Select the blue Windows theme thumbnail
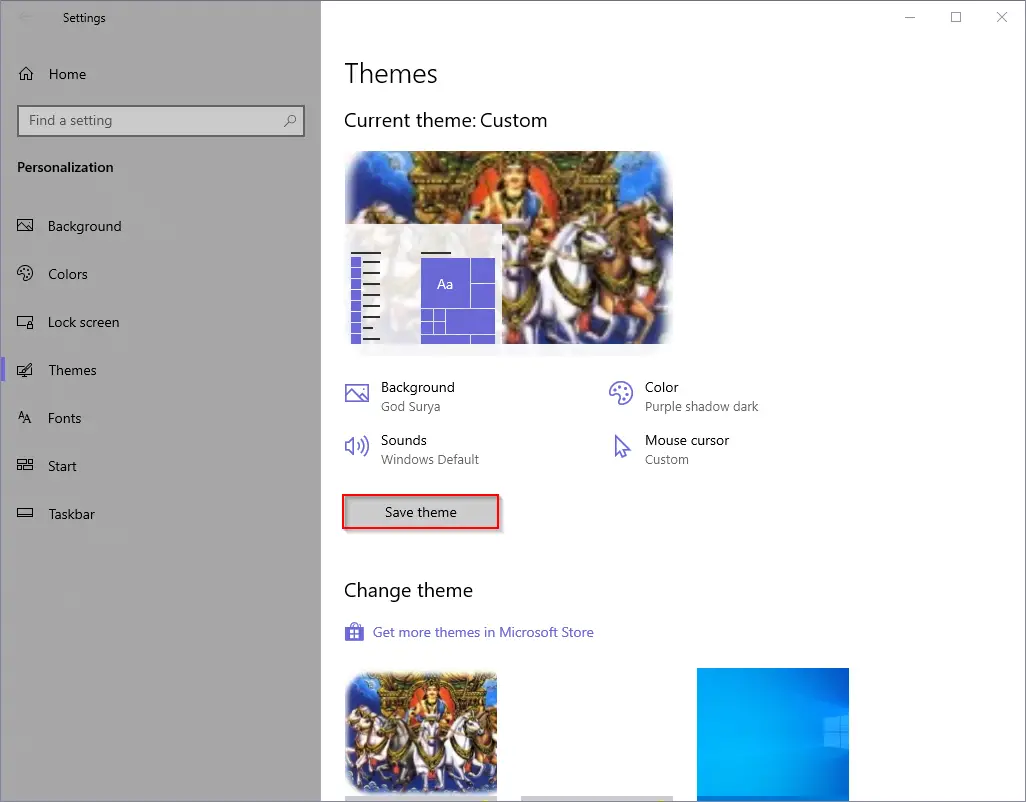The height and width of the screenshot is (802, 1026). 773,733
